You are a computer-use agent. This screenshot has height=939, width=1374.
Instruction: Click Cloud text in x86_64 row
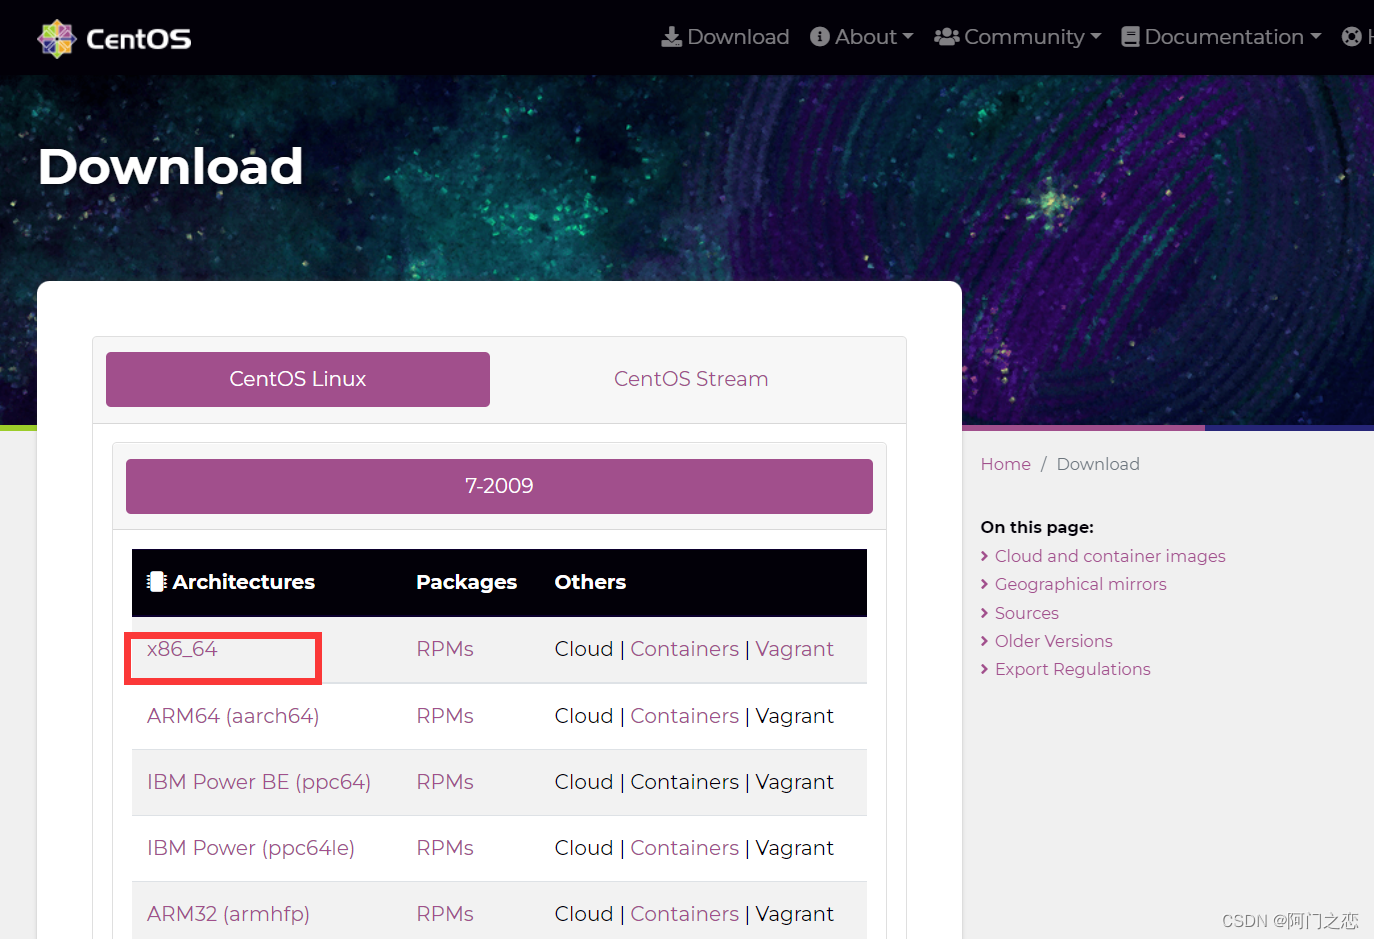[x=584, y=649]
